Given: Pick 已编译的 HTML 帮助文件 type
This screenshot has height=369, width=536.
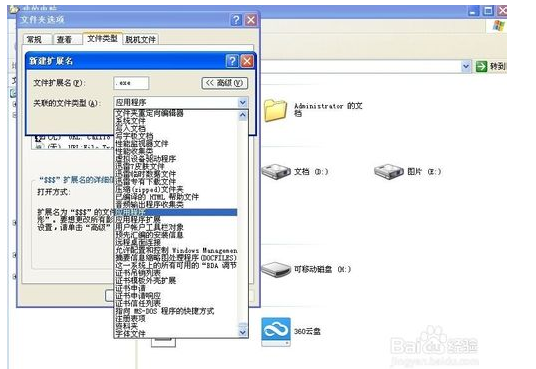Looking at the screenshot, I should click(176, 197).
